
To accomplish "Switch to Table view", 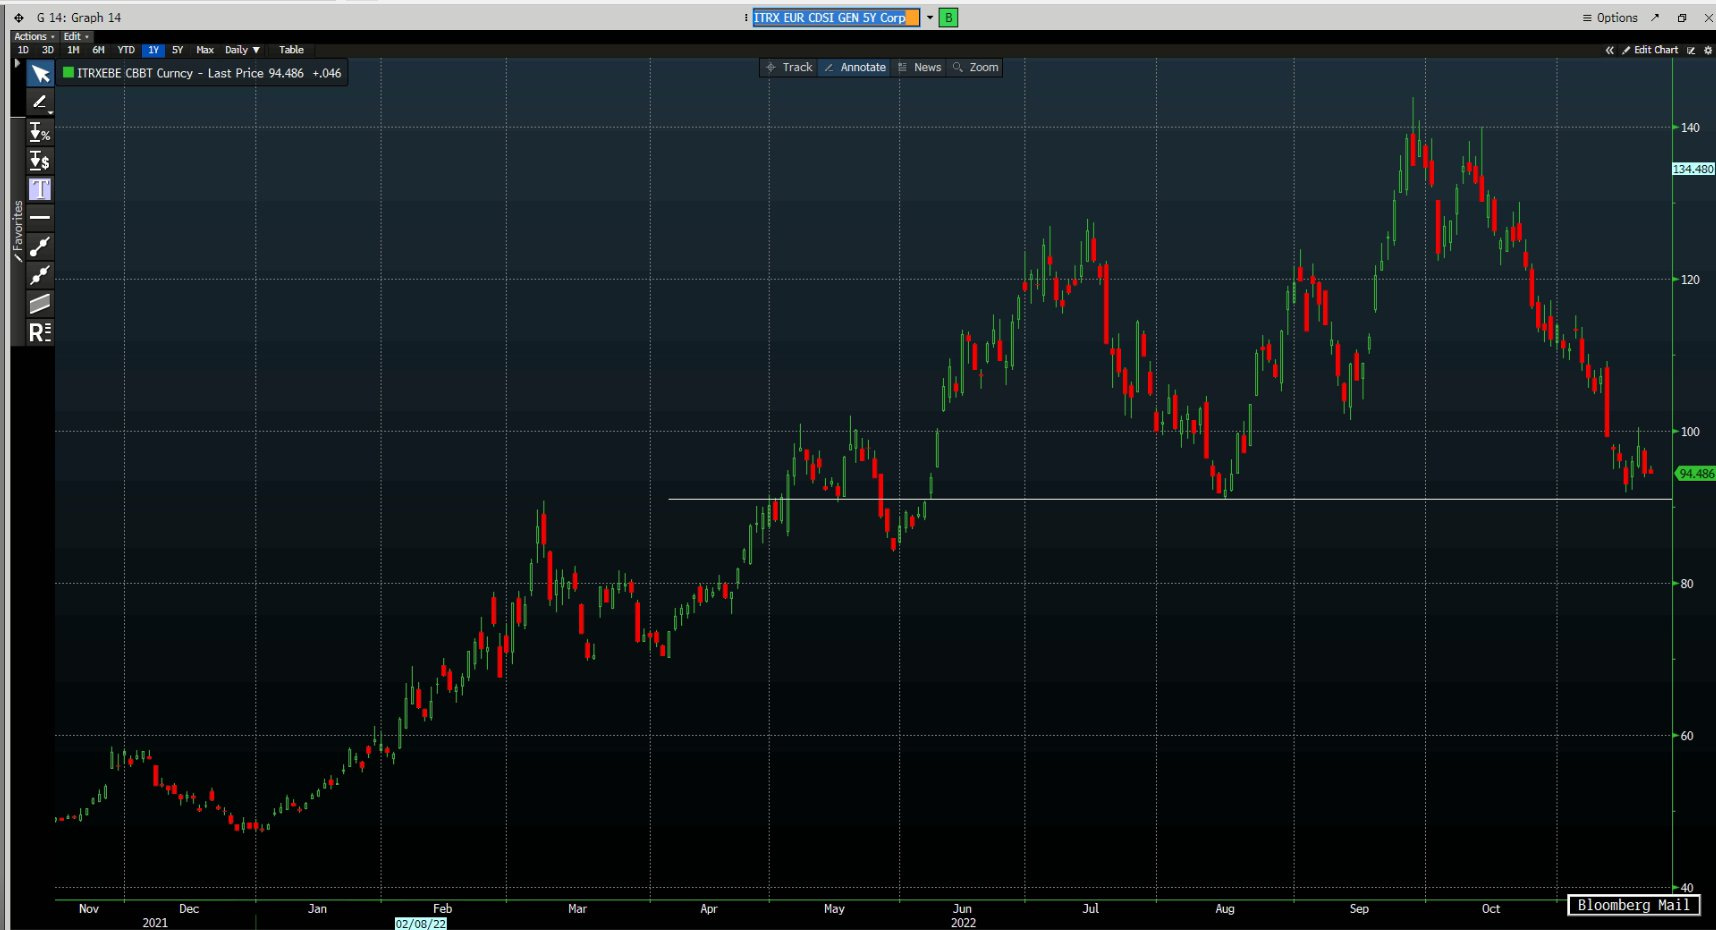I will pos(291,50).
